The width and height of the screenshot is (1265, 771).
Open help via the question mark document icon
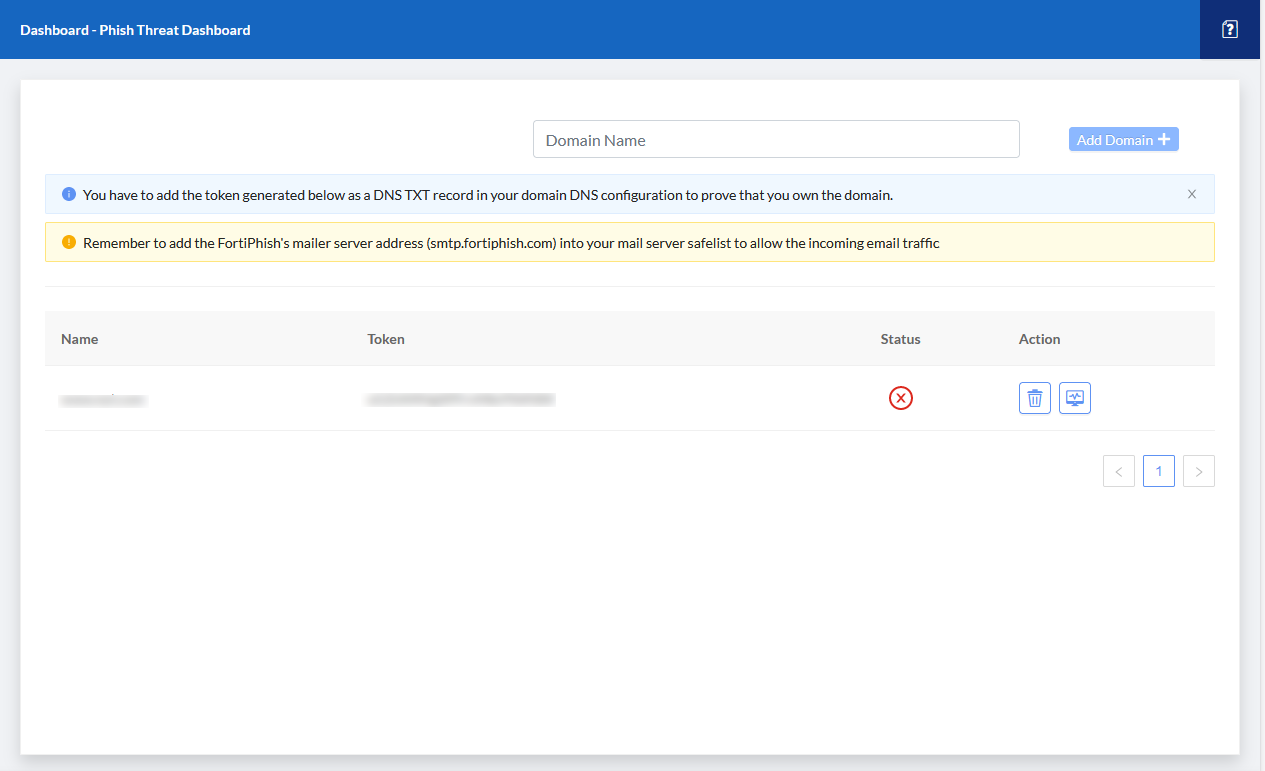tap(1229, 30)
